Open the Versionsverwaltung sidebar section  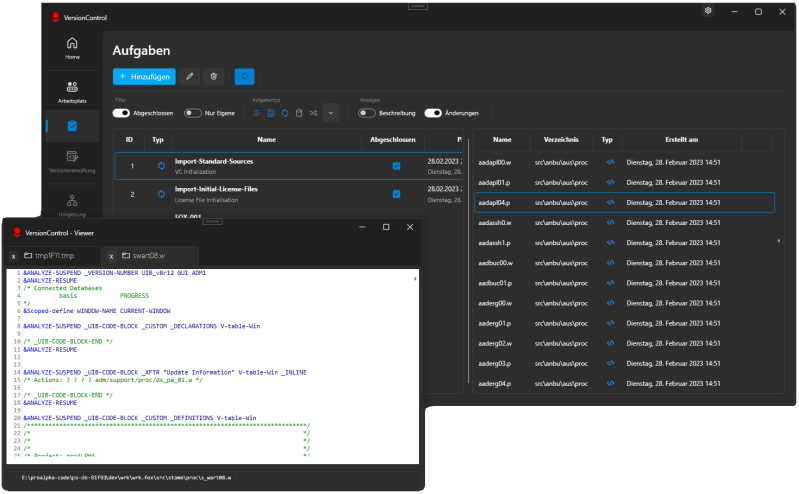[72, 161]
